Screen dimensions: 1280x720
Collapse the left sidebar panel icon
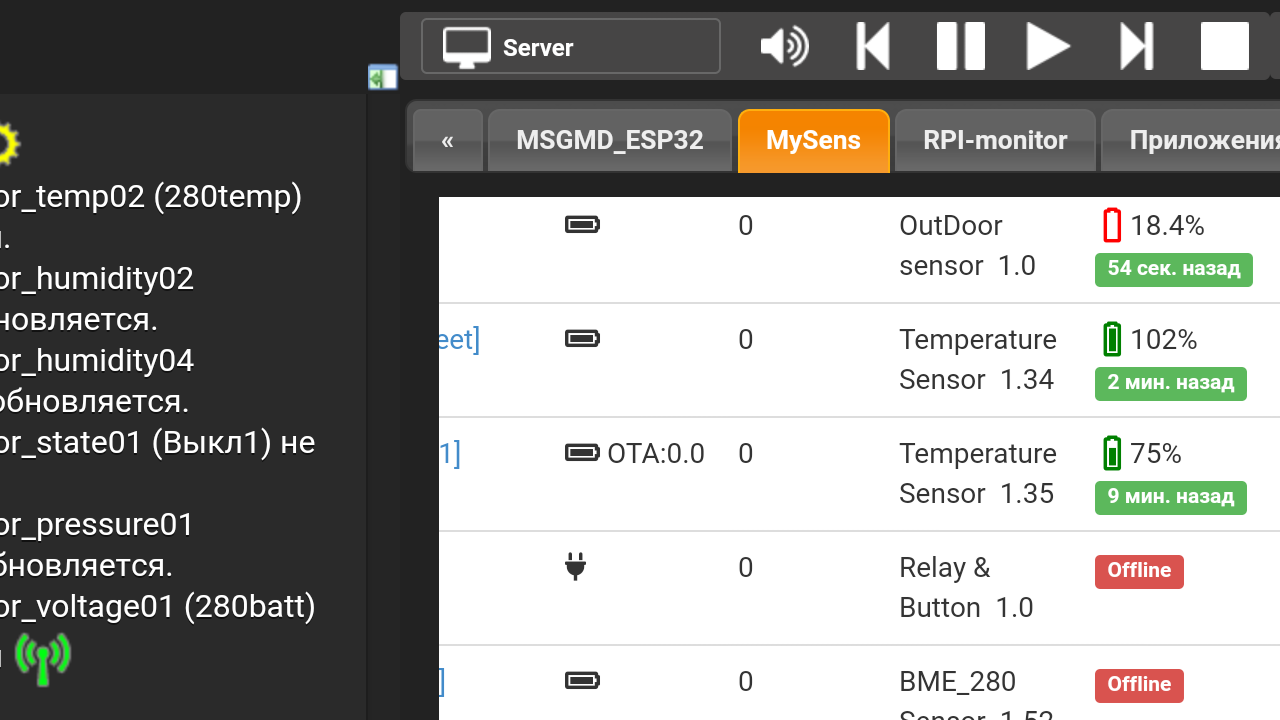pos(382,77)
